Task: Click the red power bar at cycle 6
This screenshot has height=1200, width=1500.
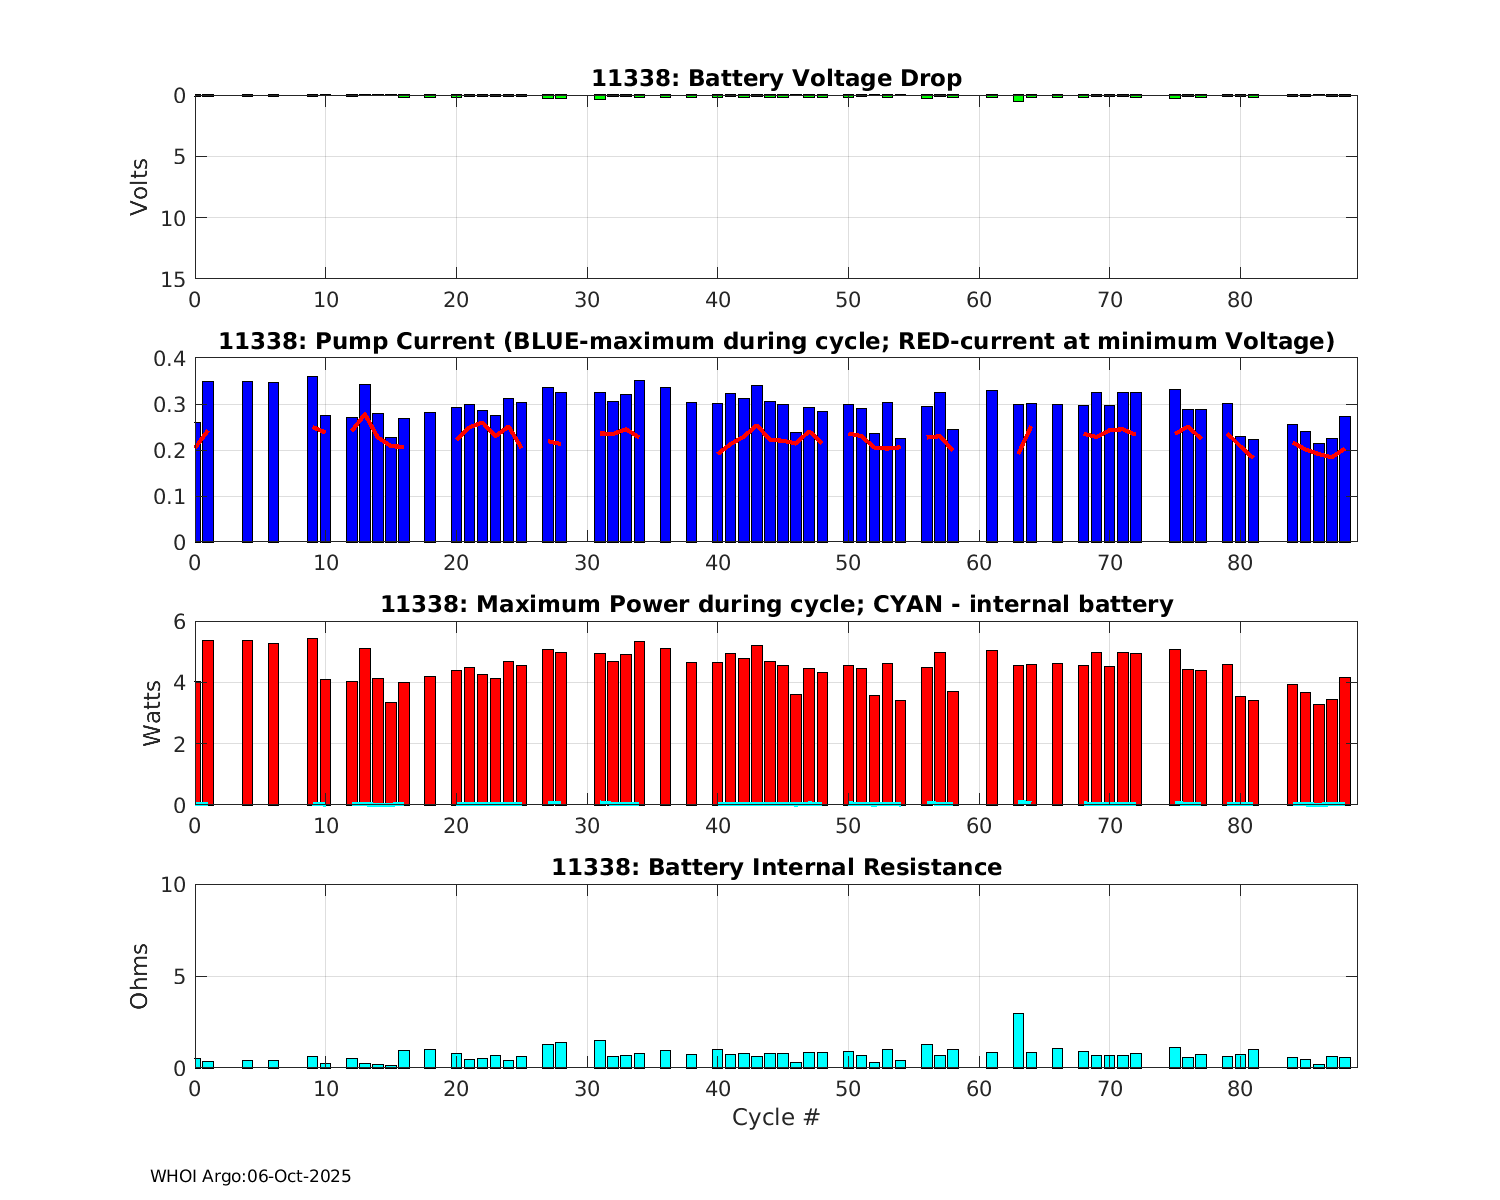Action: pos(273,724)
